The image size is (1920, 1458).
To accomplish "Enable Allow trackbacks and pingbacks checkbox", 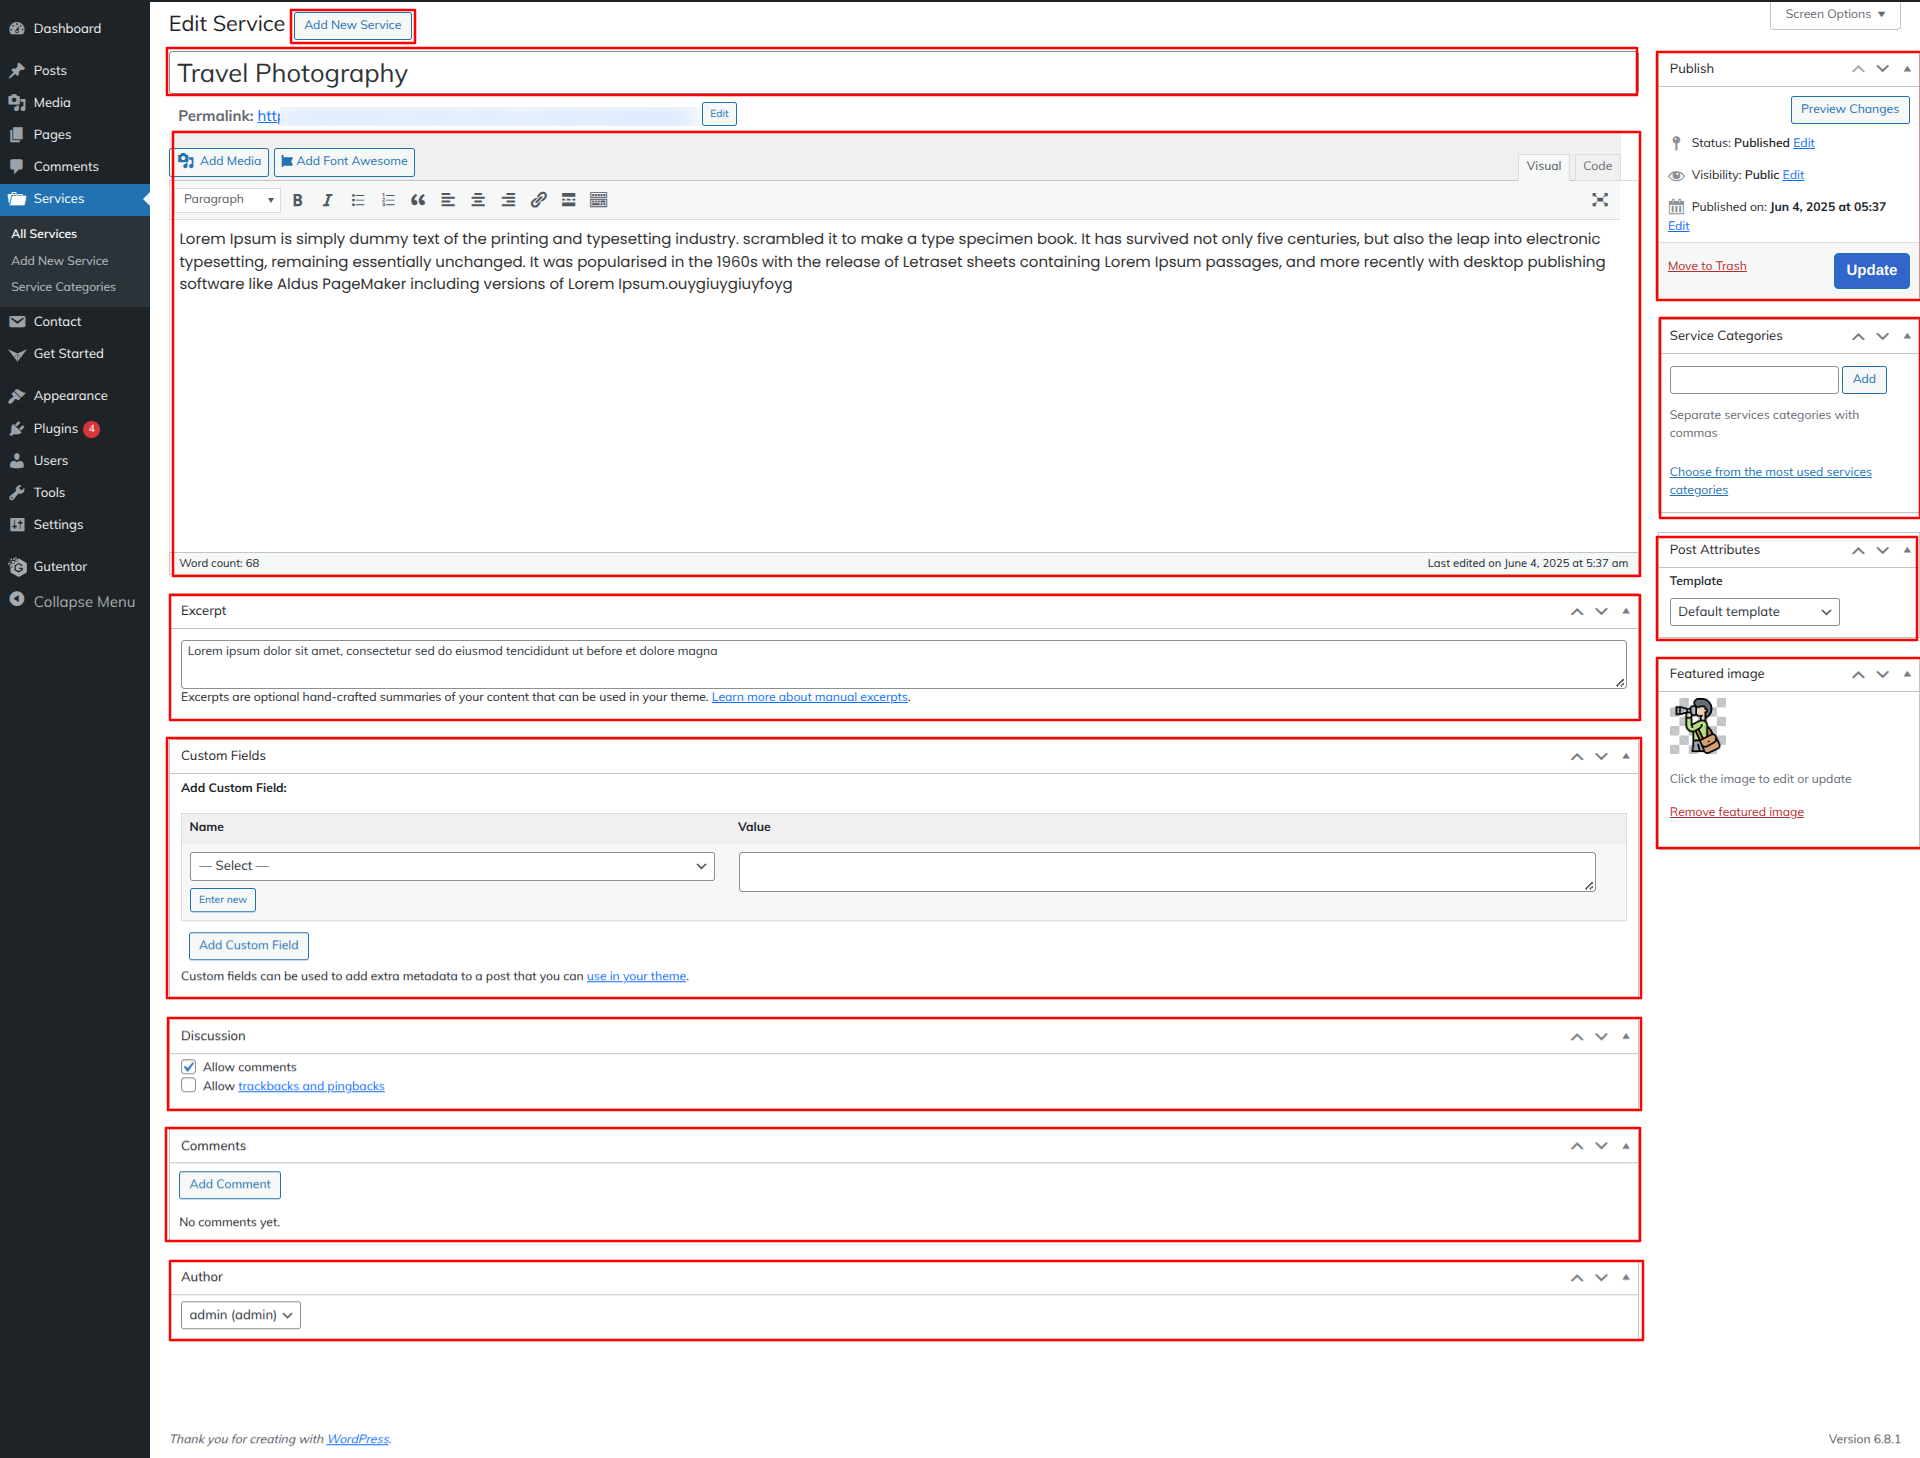I will (188, 1085).
